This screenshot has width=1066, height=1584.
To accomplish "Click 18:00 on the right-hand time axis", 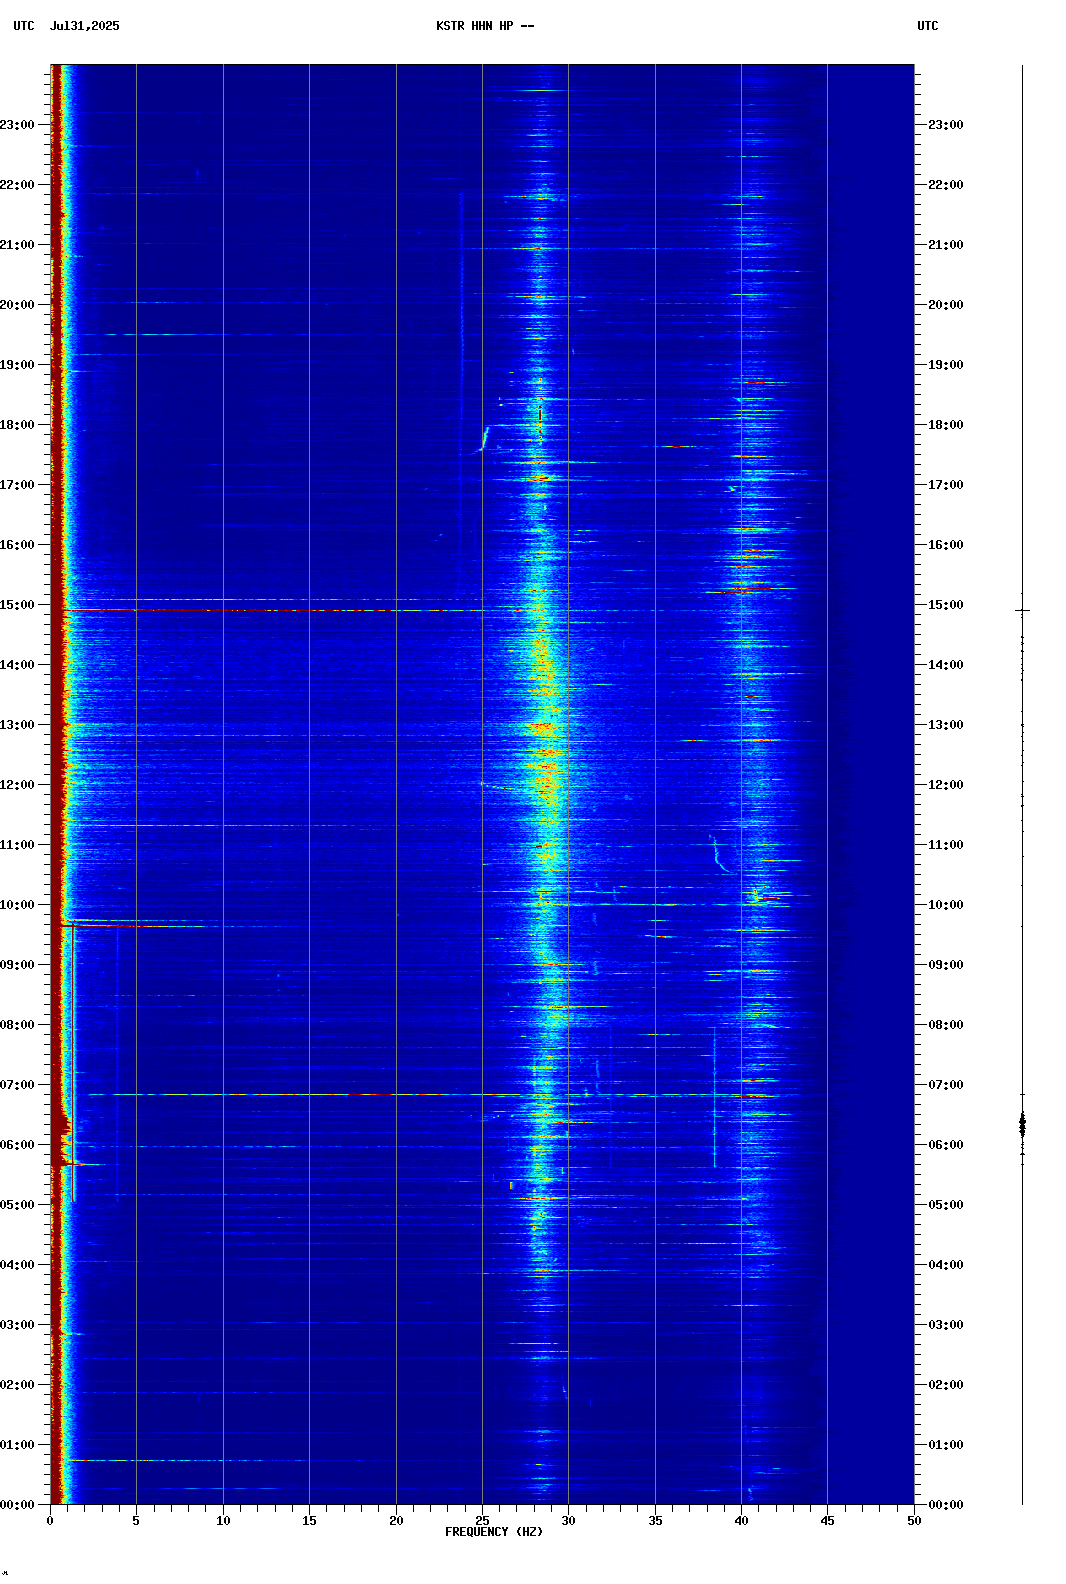I will point(946,425).
